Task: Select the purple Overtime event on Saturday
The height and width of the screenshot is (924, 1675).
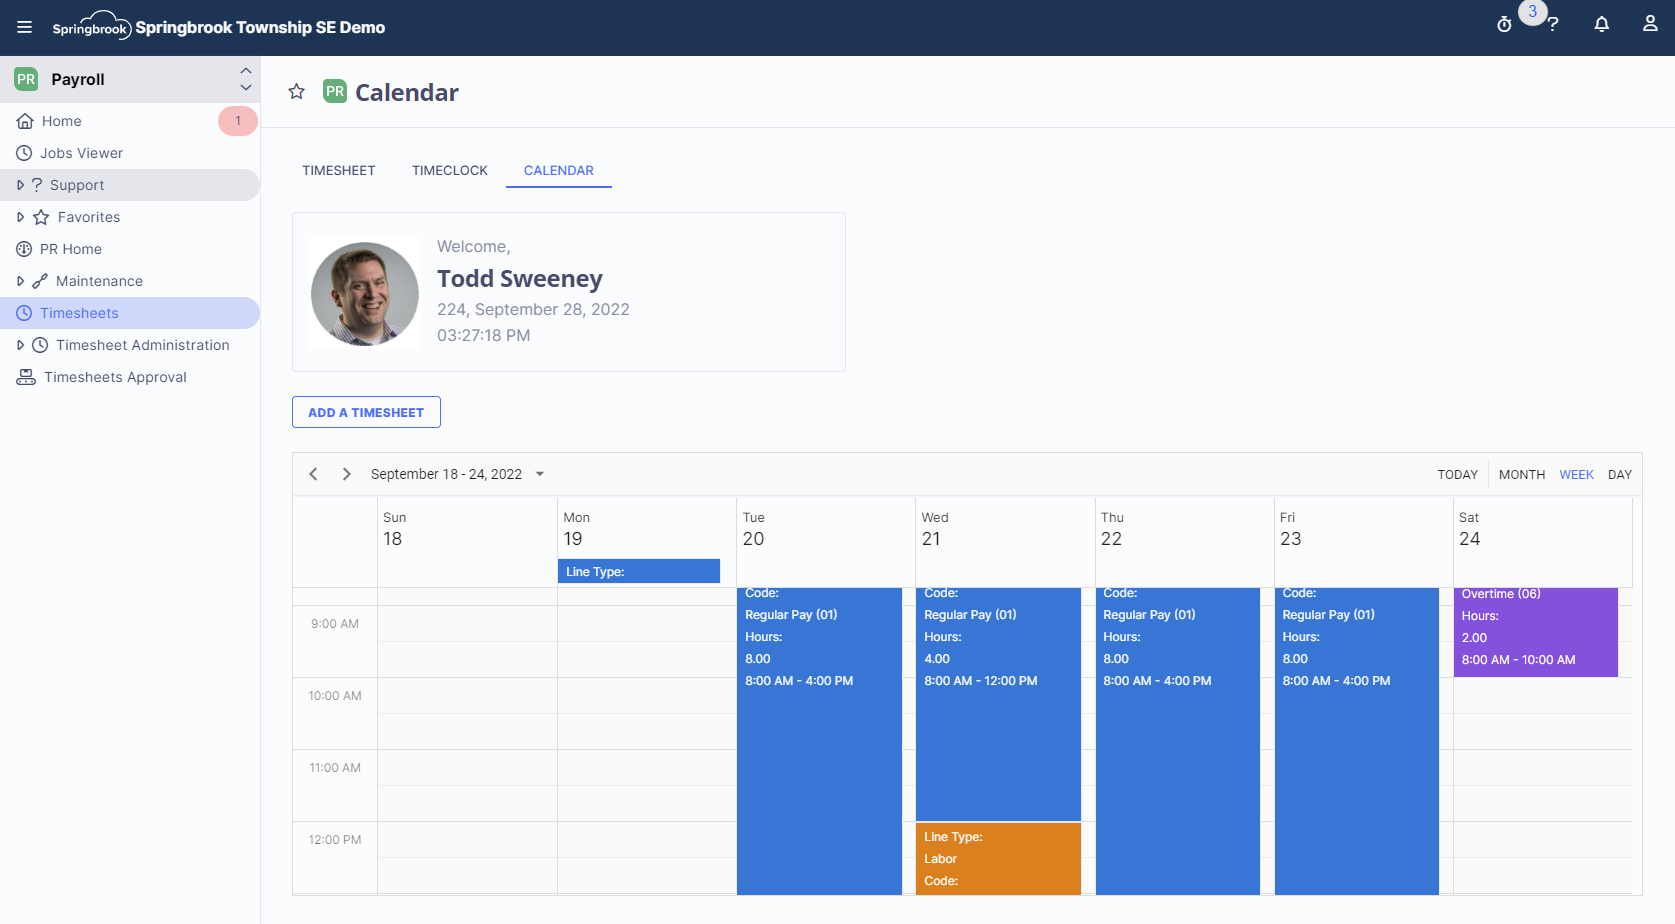Action: tap(1536, 630)
